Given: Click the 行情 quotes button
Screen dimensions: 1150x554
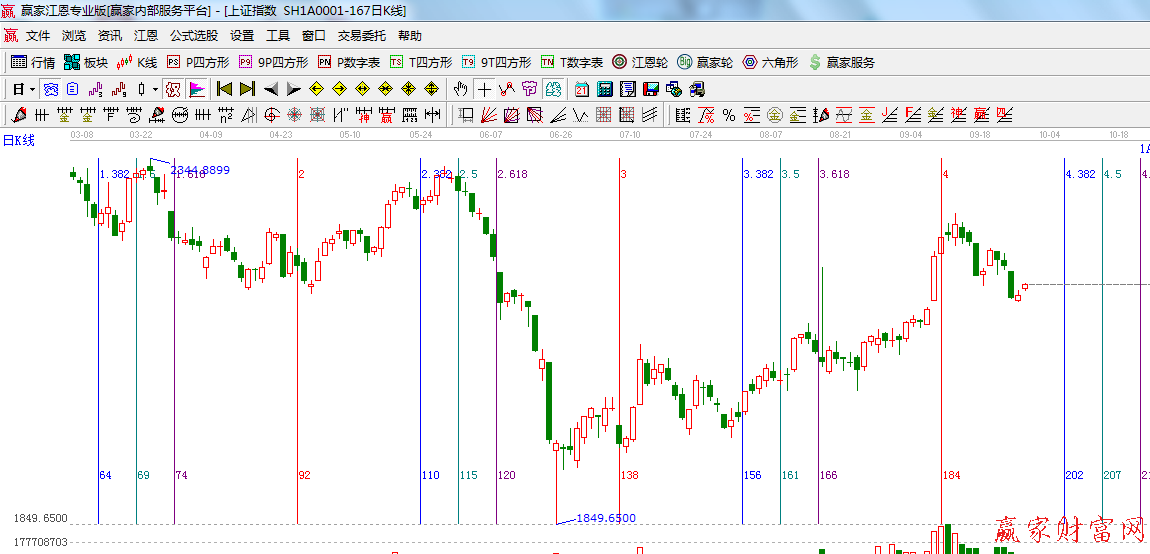Looking at the screenshot, I should coord(33,62).
